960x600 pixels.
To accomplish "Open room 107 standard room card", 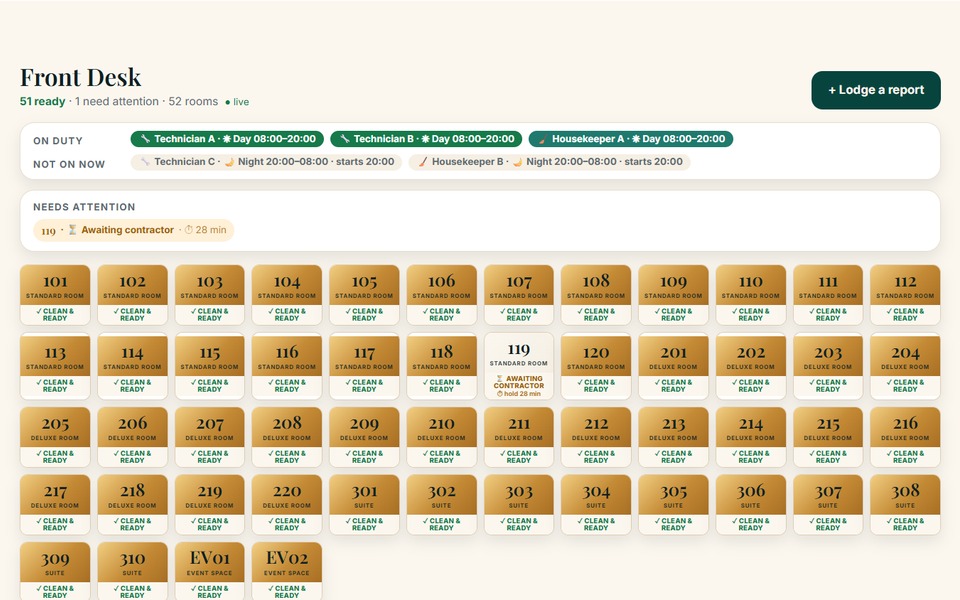I will (x=519, y=294).
